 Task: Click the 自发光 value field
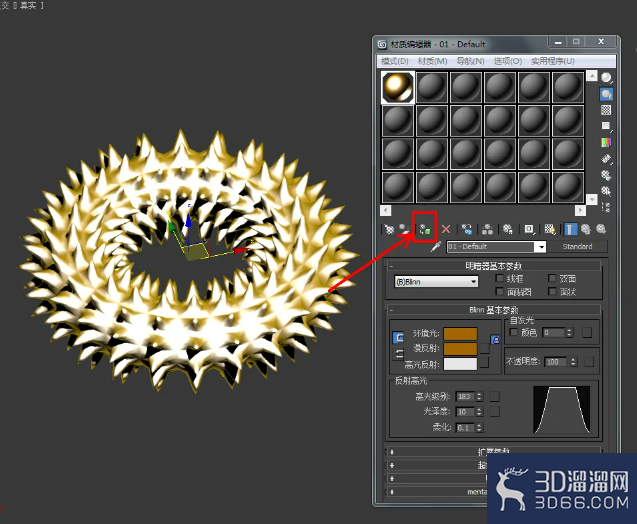point(554,333)
